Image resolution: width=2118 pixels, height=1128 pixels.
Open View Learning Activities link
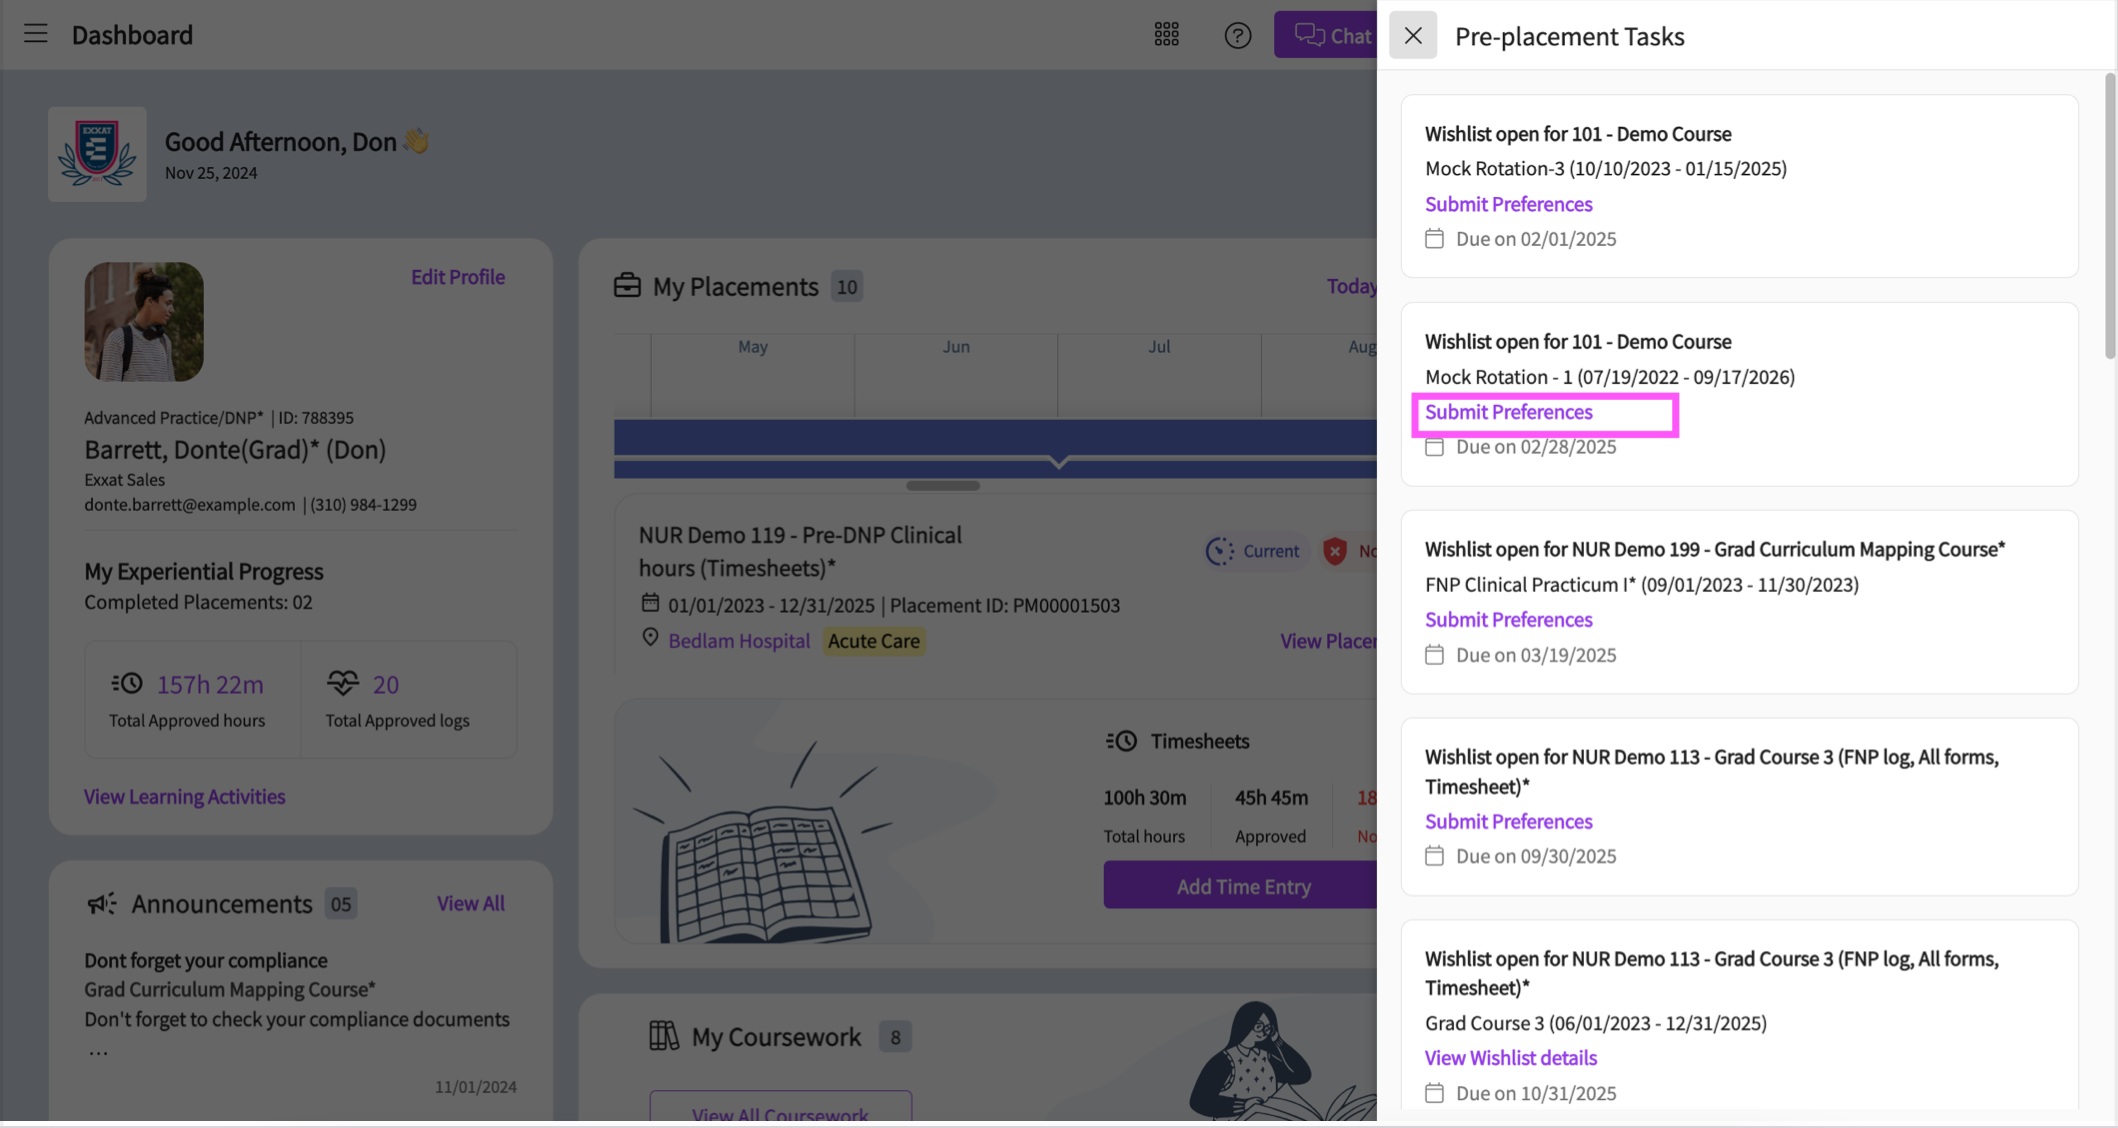[x=184, y=796]
